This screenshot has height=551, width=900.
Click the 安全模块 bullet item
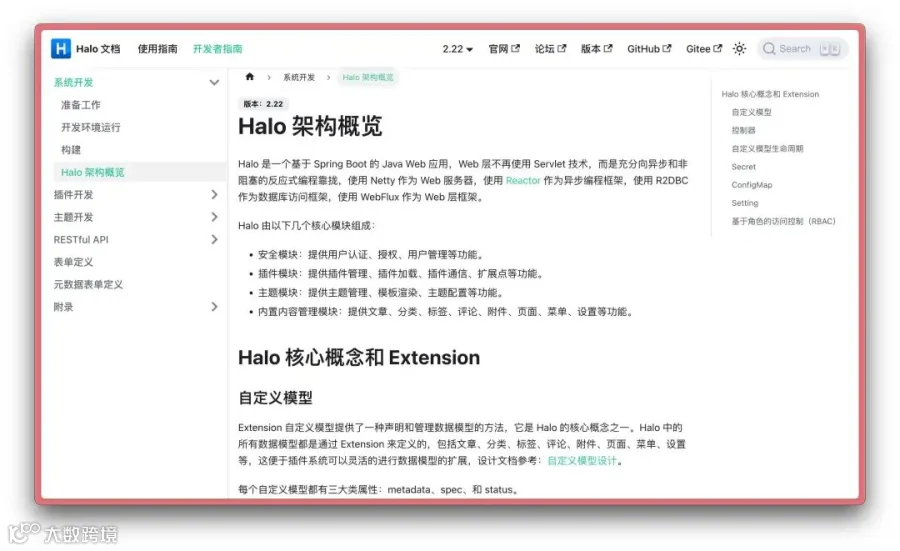tap(371, 254)
